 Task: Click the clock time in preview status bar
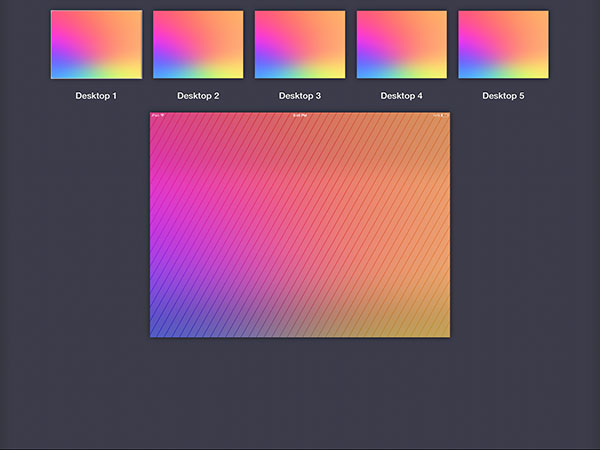300,116
